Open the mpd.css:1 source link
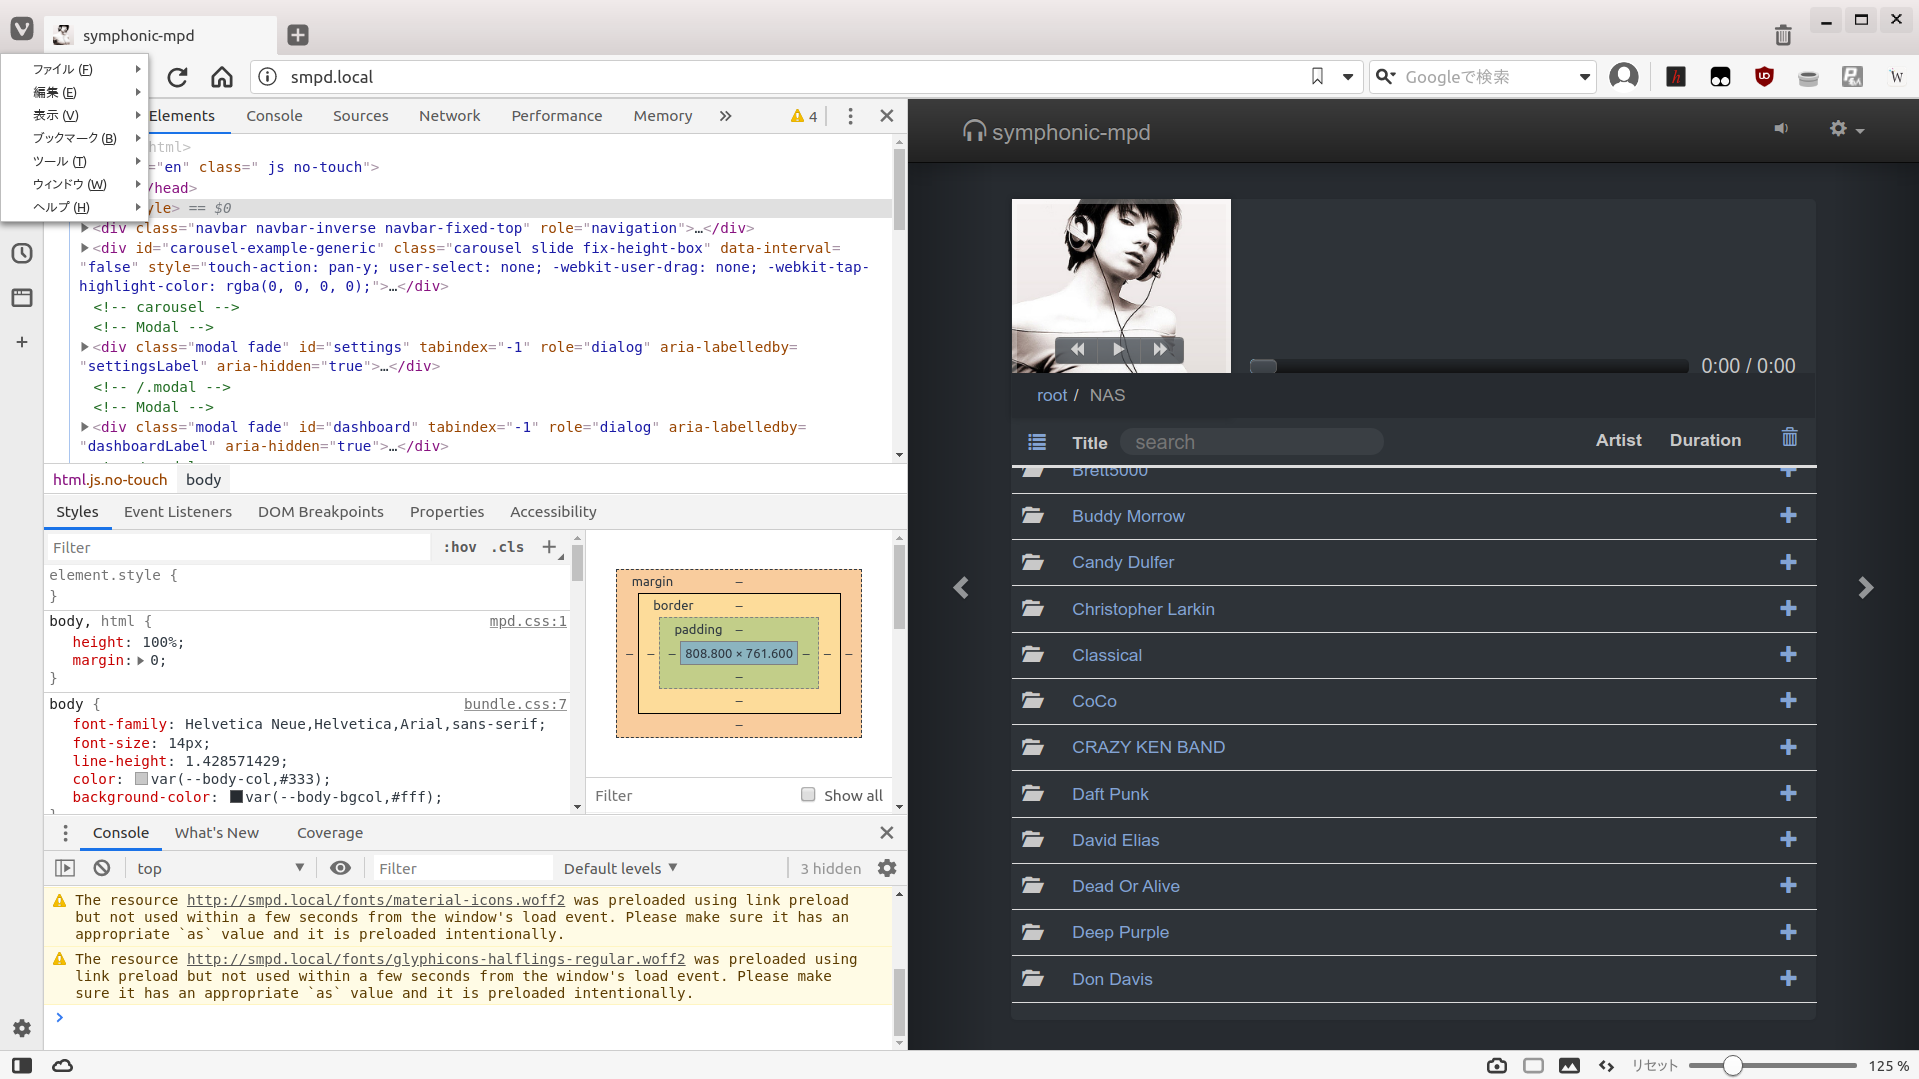The width and height of the screenshot is (1919, 1079). tap(528, 621)
